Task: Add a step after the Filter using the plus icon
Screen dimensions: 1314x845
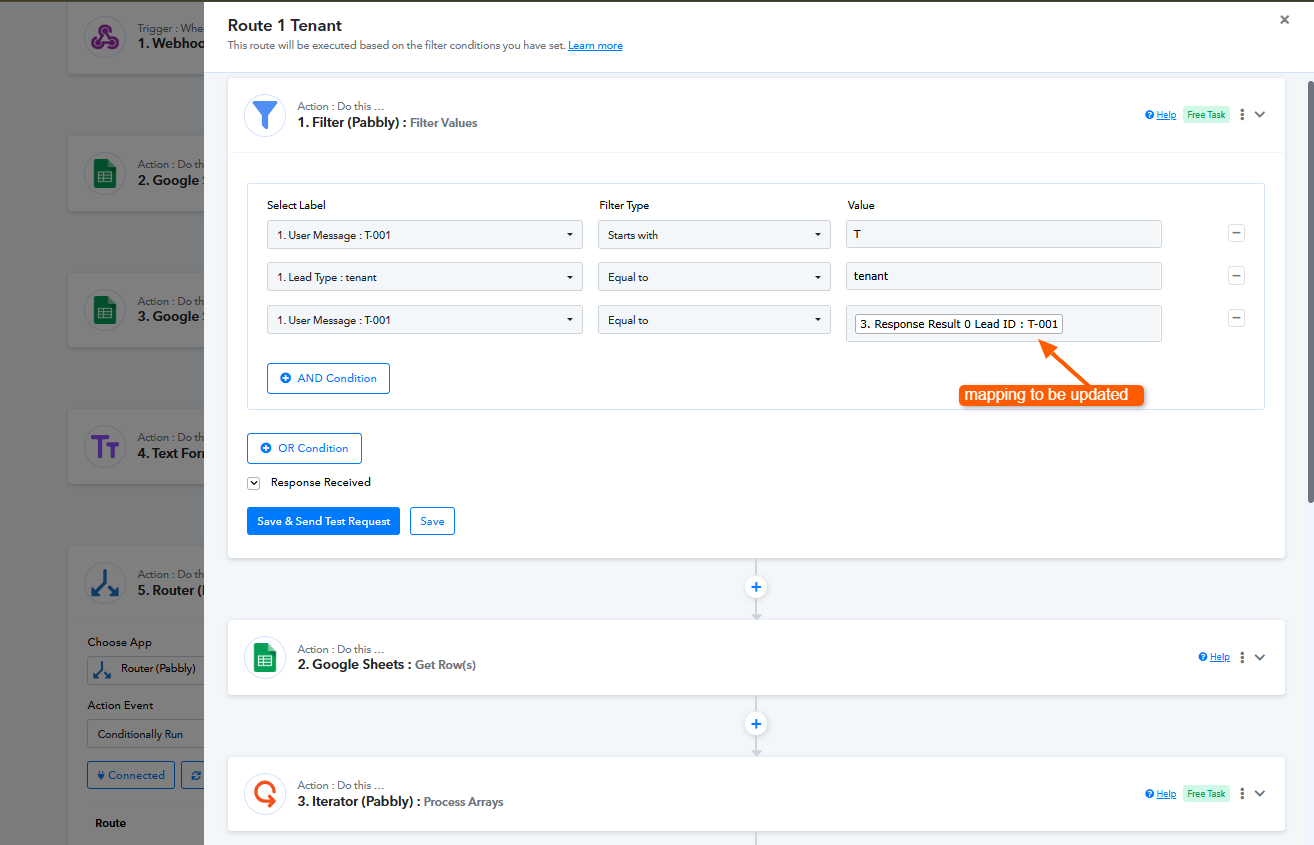Action: tap(756, 587)
